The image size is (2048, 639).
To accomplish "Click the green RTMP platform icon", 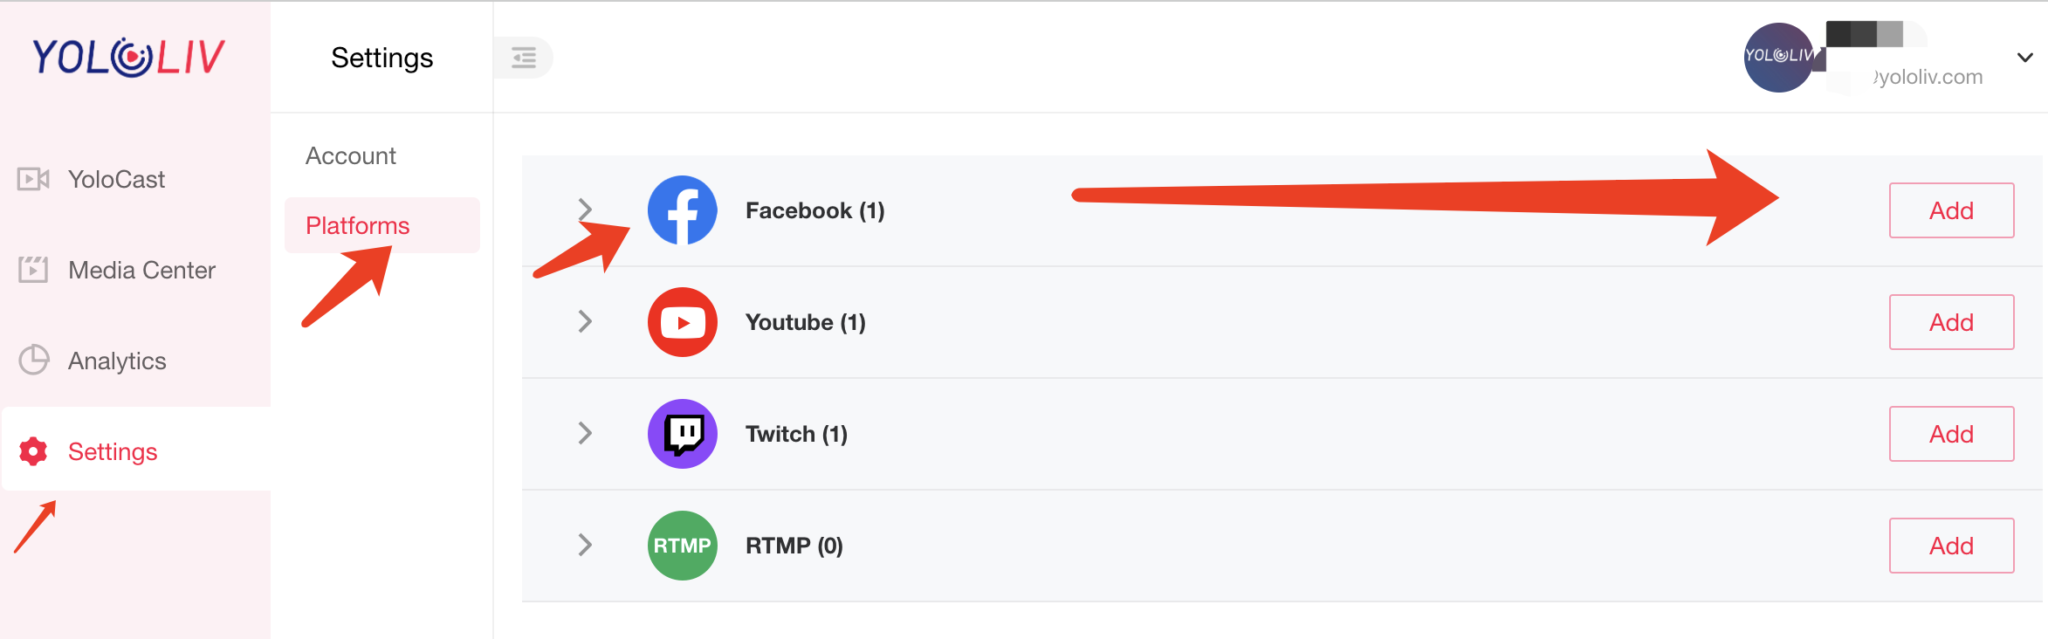I will click(682, 545).
